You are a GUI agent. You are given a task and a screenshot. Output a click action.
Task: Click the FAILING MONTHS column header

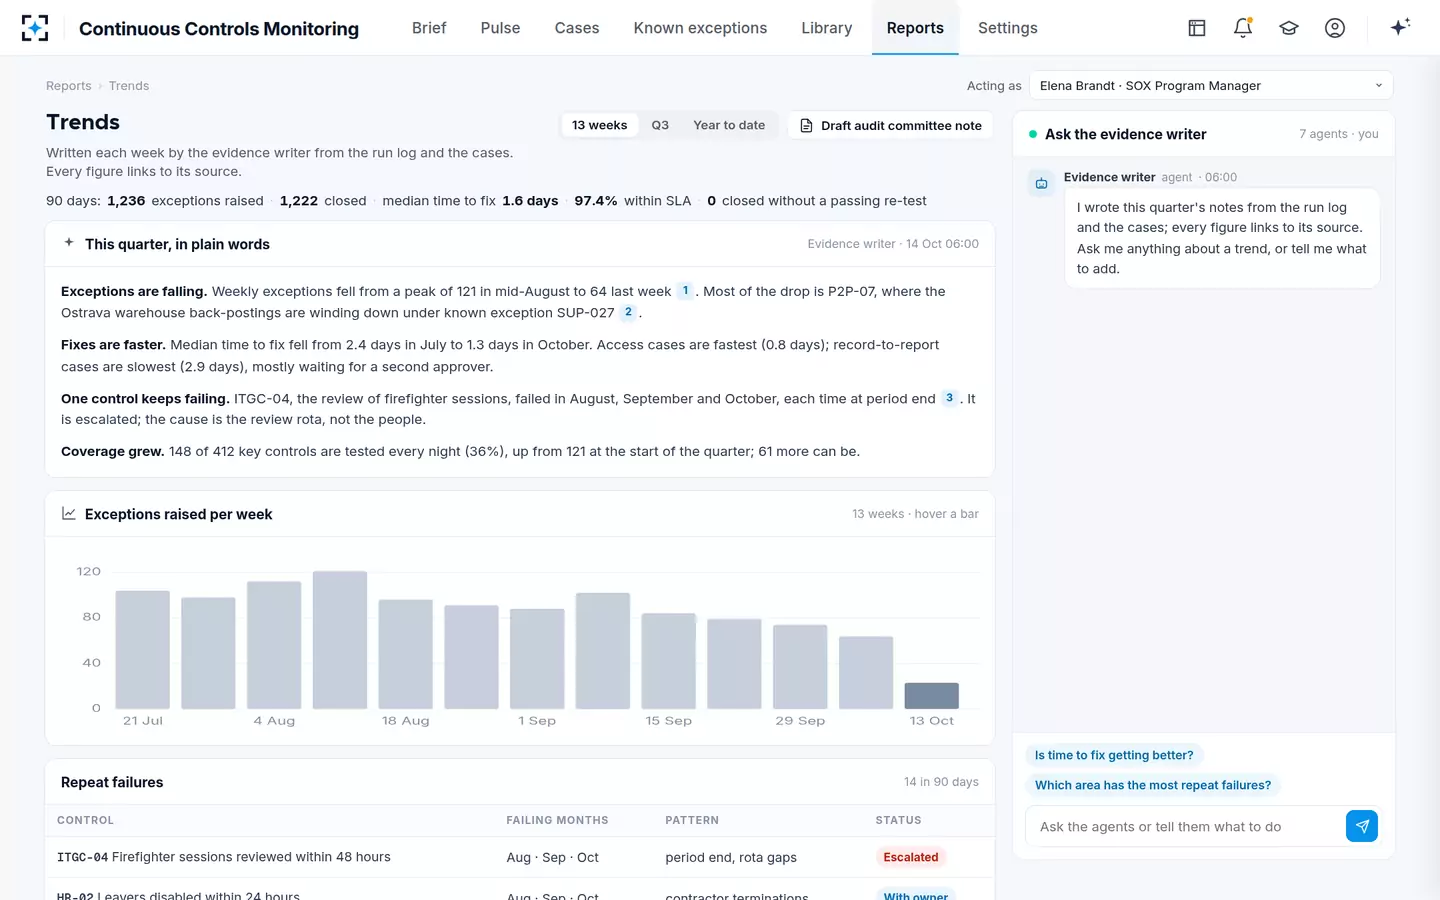557,820
